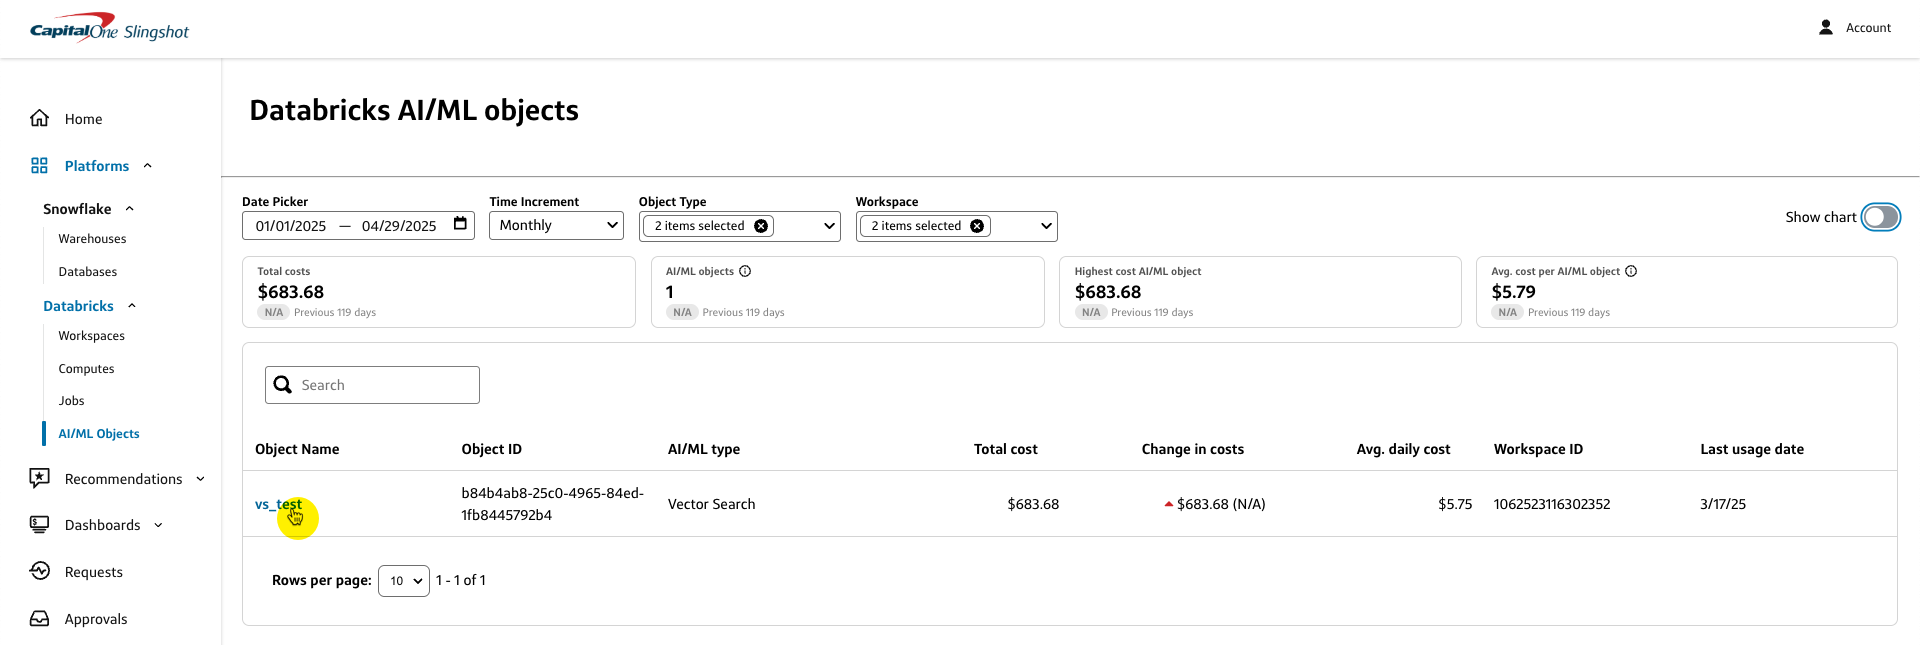Sort by Object Name column header

point(297,449)
